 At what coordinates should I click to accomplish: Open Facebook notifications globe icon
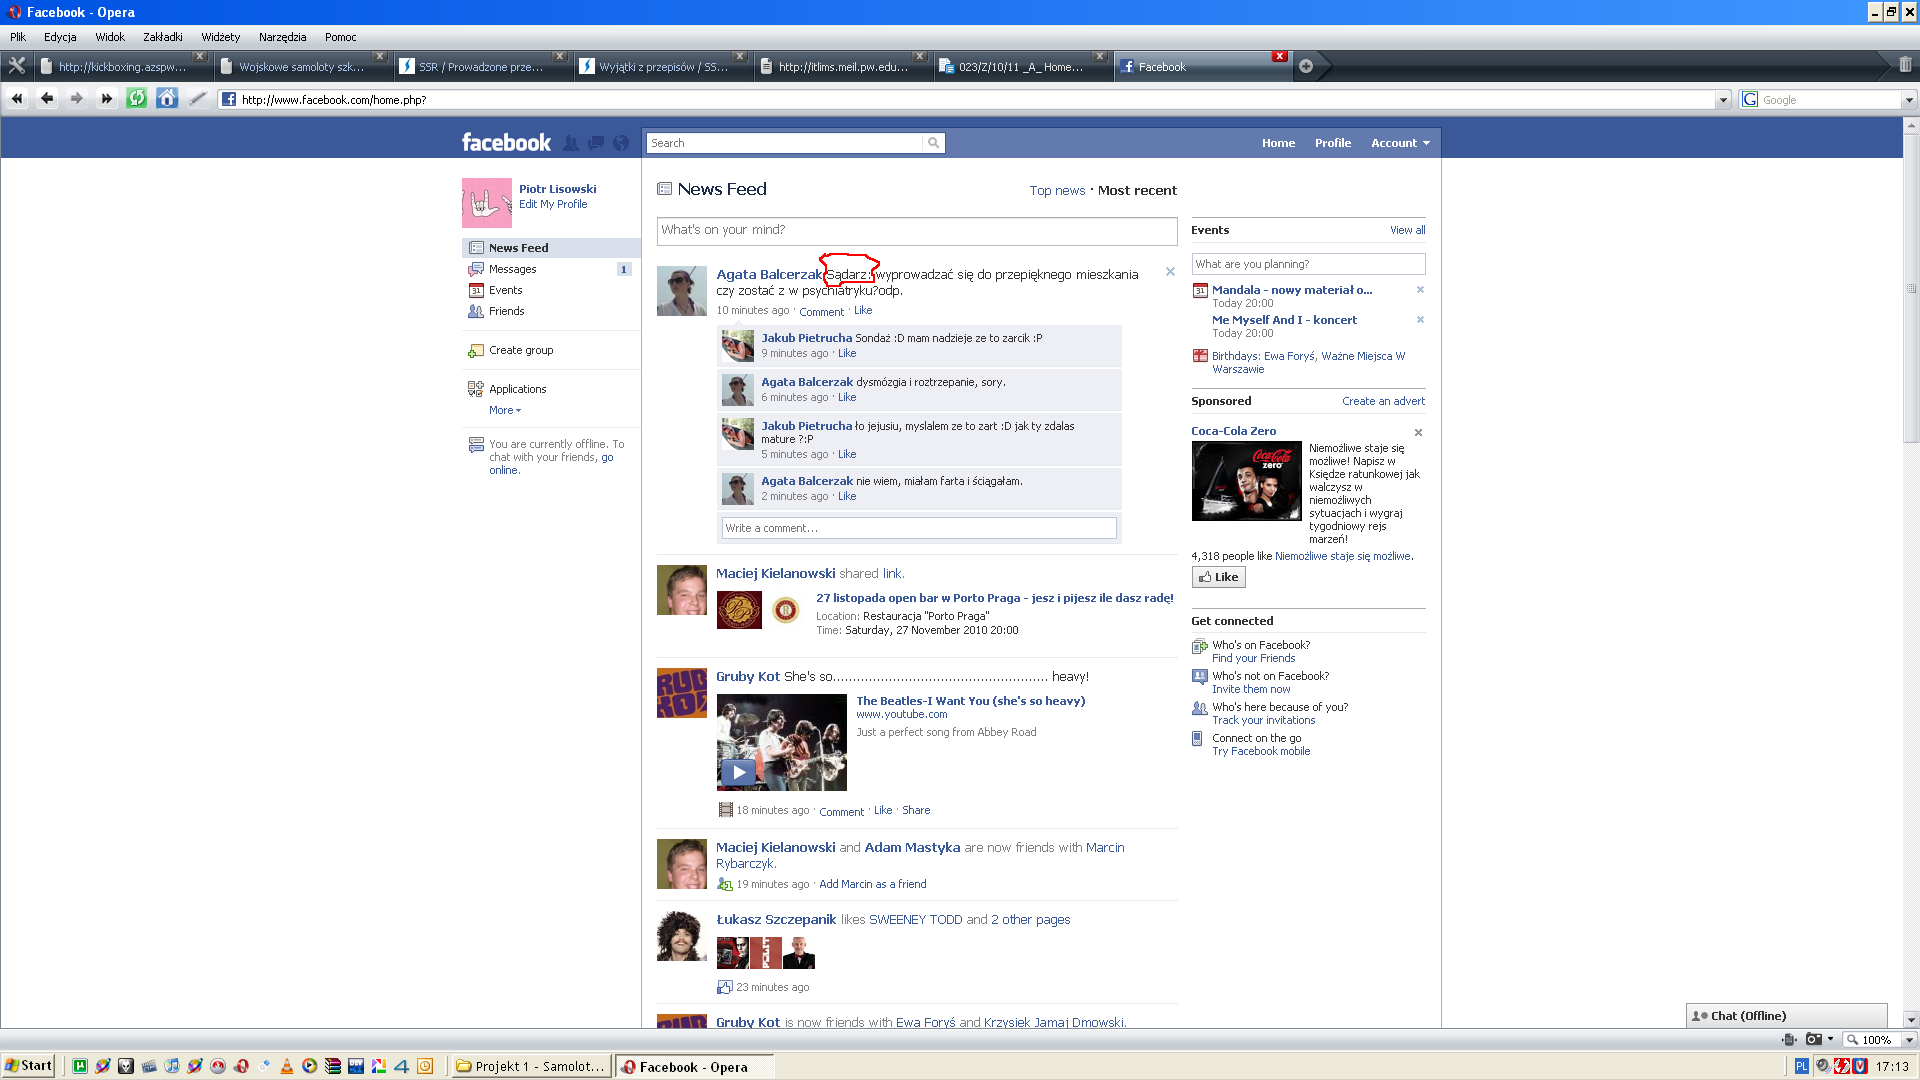[x=621, y=143]
